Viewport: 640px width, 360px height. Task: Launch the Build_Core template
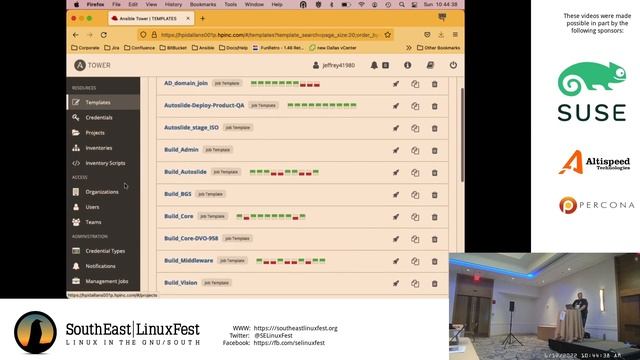(396, 217)
